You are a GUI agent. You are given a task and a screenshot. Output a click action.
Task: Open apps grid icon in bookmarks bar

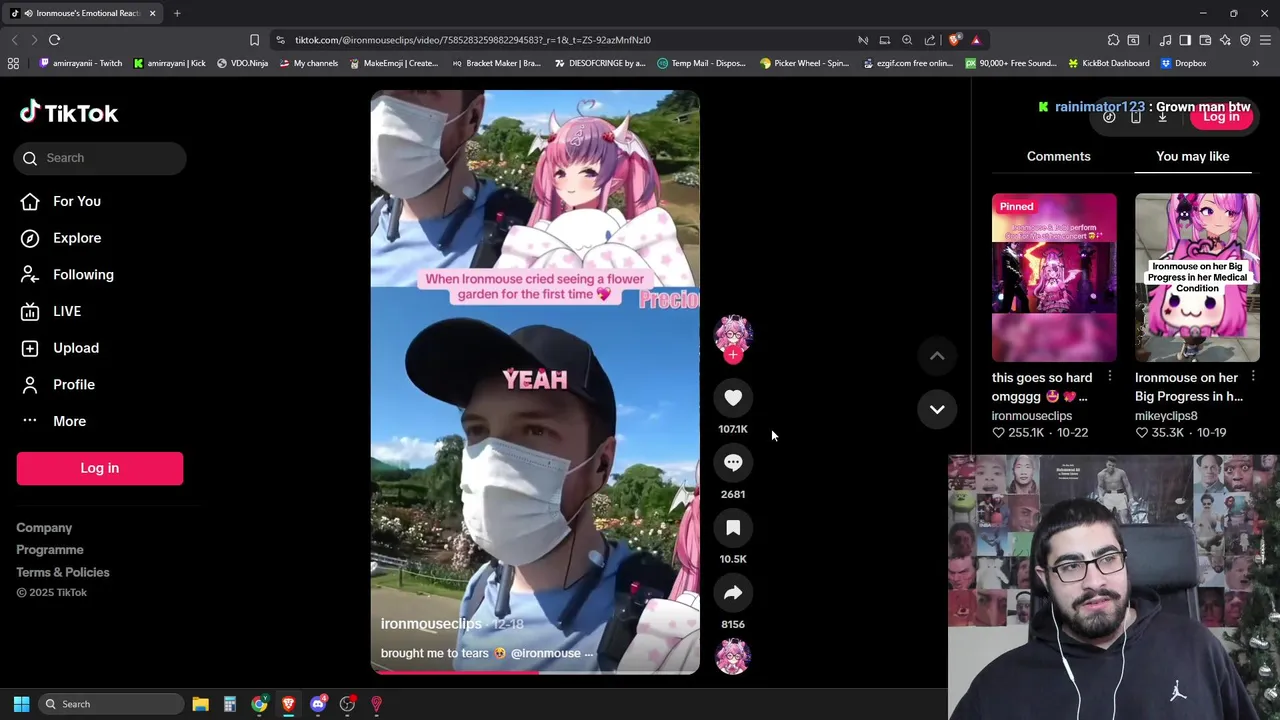pyautogui.click(x=13, y=63)
